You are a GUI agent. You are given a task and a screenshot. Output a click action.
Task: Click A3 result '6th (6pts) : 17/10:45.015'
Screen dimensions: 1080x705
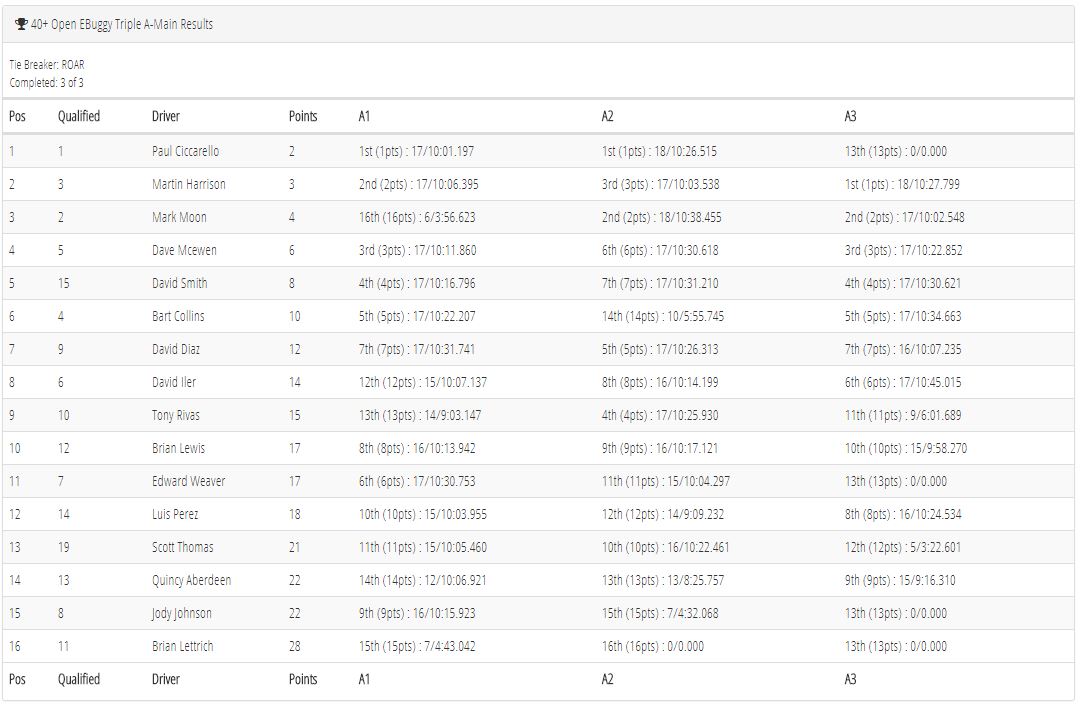(903, 383)
